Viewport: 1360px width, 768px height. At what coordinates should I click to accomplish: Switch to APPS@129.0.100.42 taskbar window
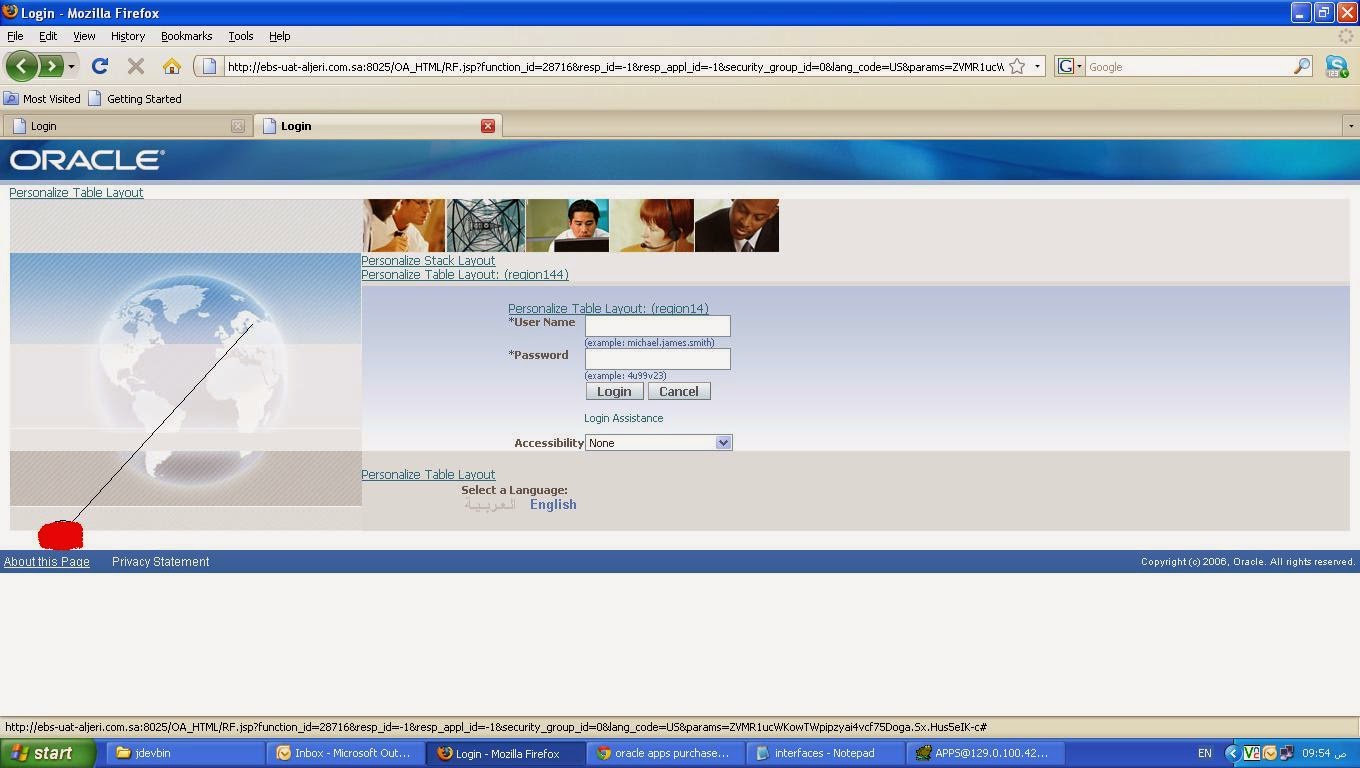pos(985,753)
